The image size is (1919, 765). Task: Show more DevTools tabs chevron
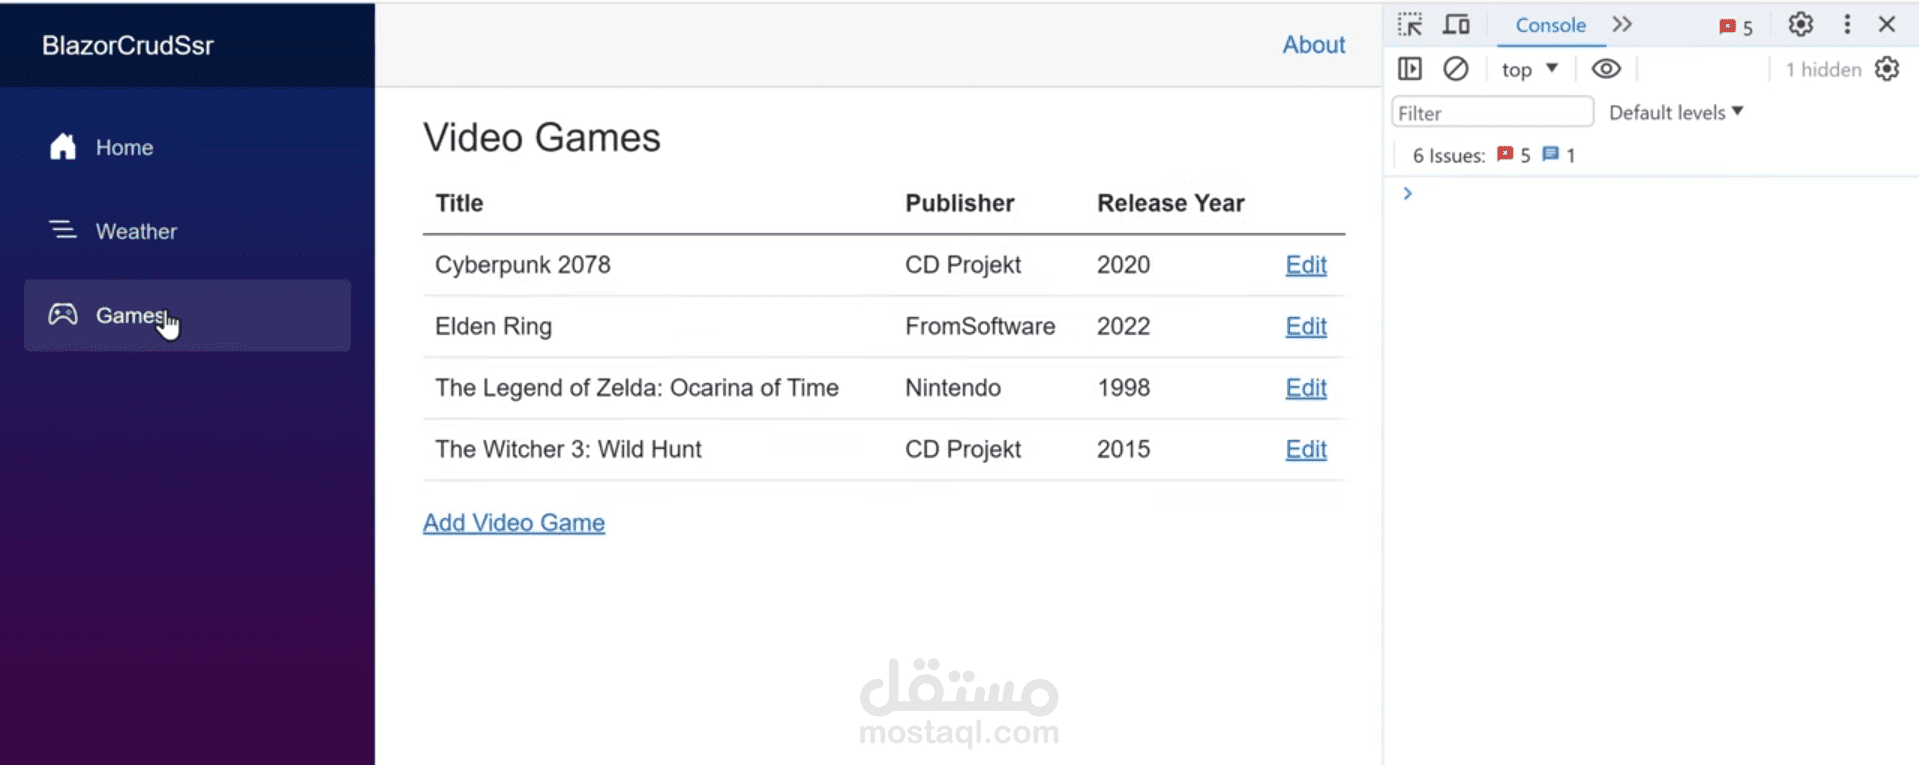[x=1622, y=25]
